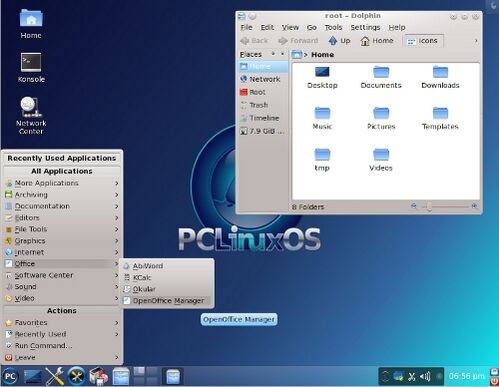The width and height of the screenshot is (499, 387).
Task: Click the Forward button in Dolphin's toolbar
Action: coord(298,41)
